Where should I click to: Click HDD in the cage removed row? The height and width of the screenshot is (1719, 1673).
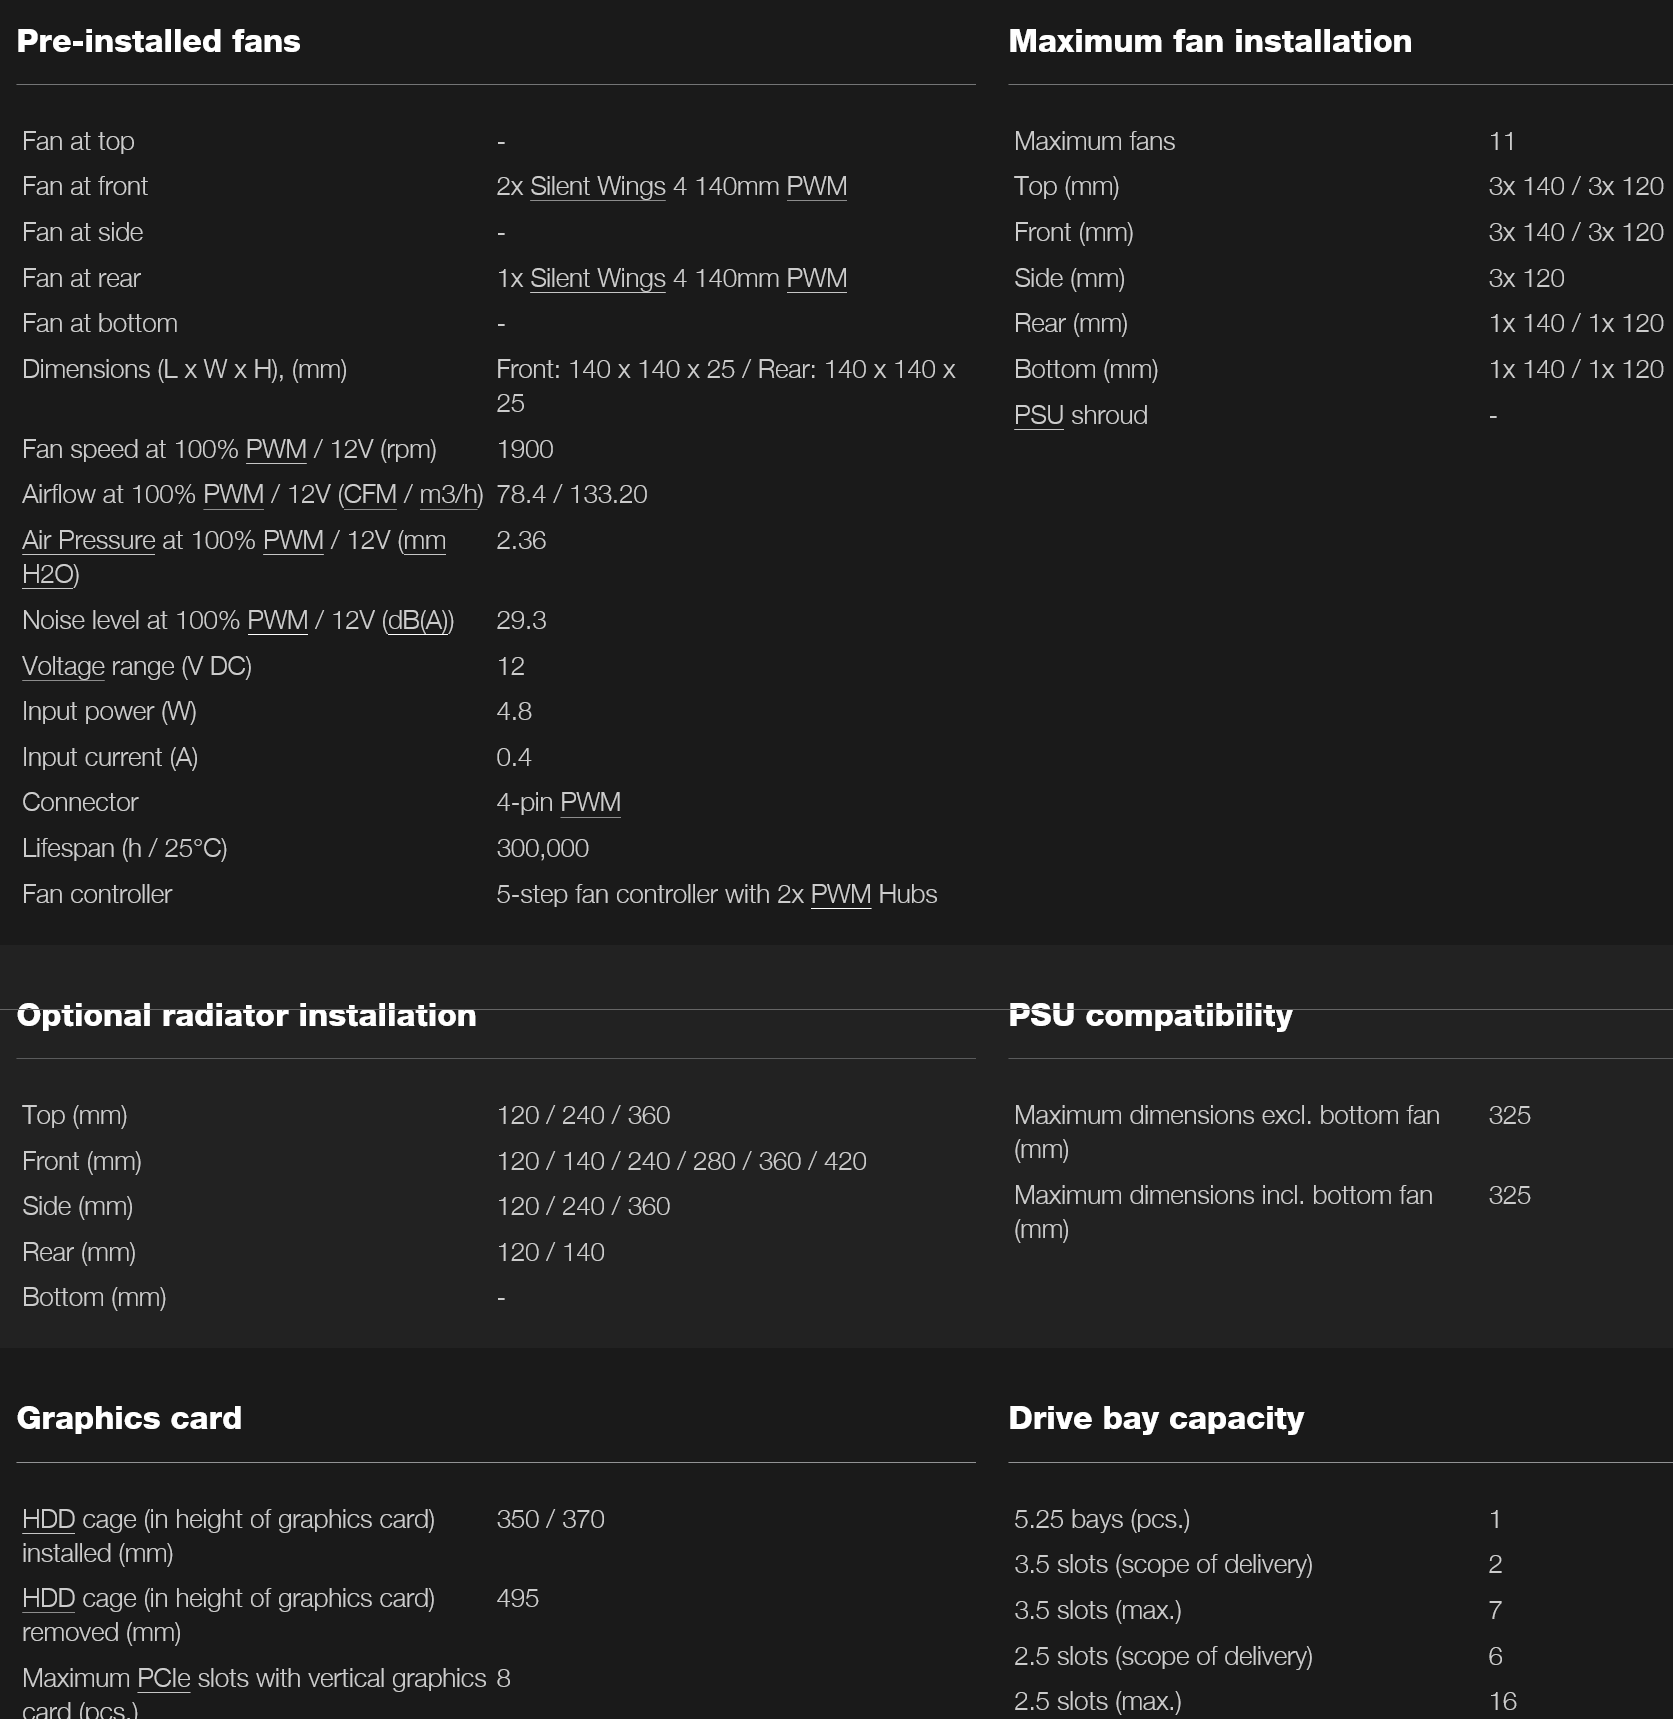(x=48, y=1599)
